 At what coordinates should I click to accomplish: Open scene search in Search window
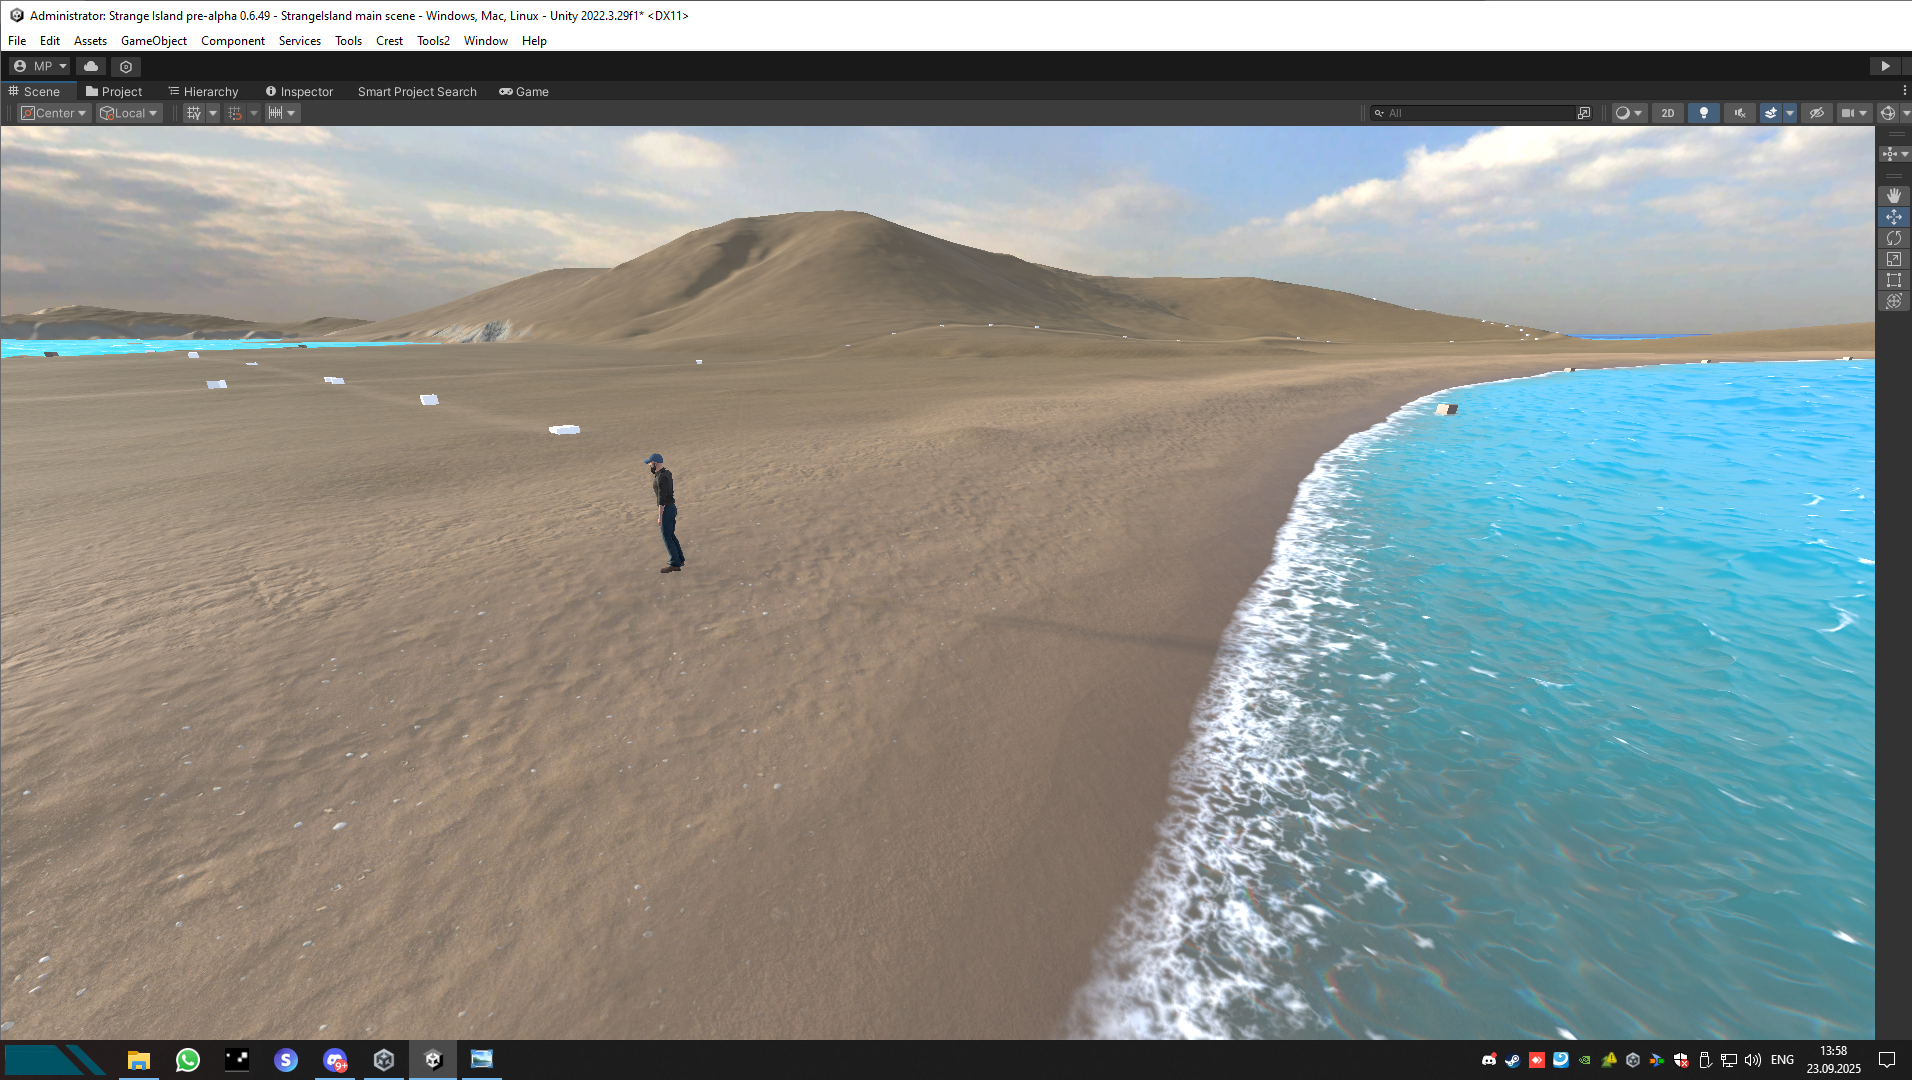click(x=1584, y=113)
